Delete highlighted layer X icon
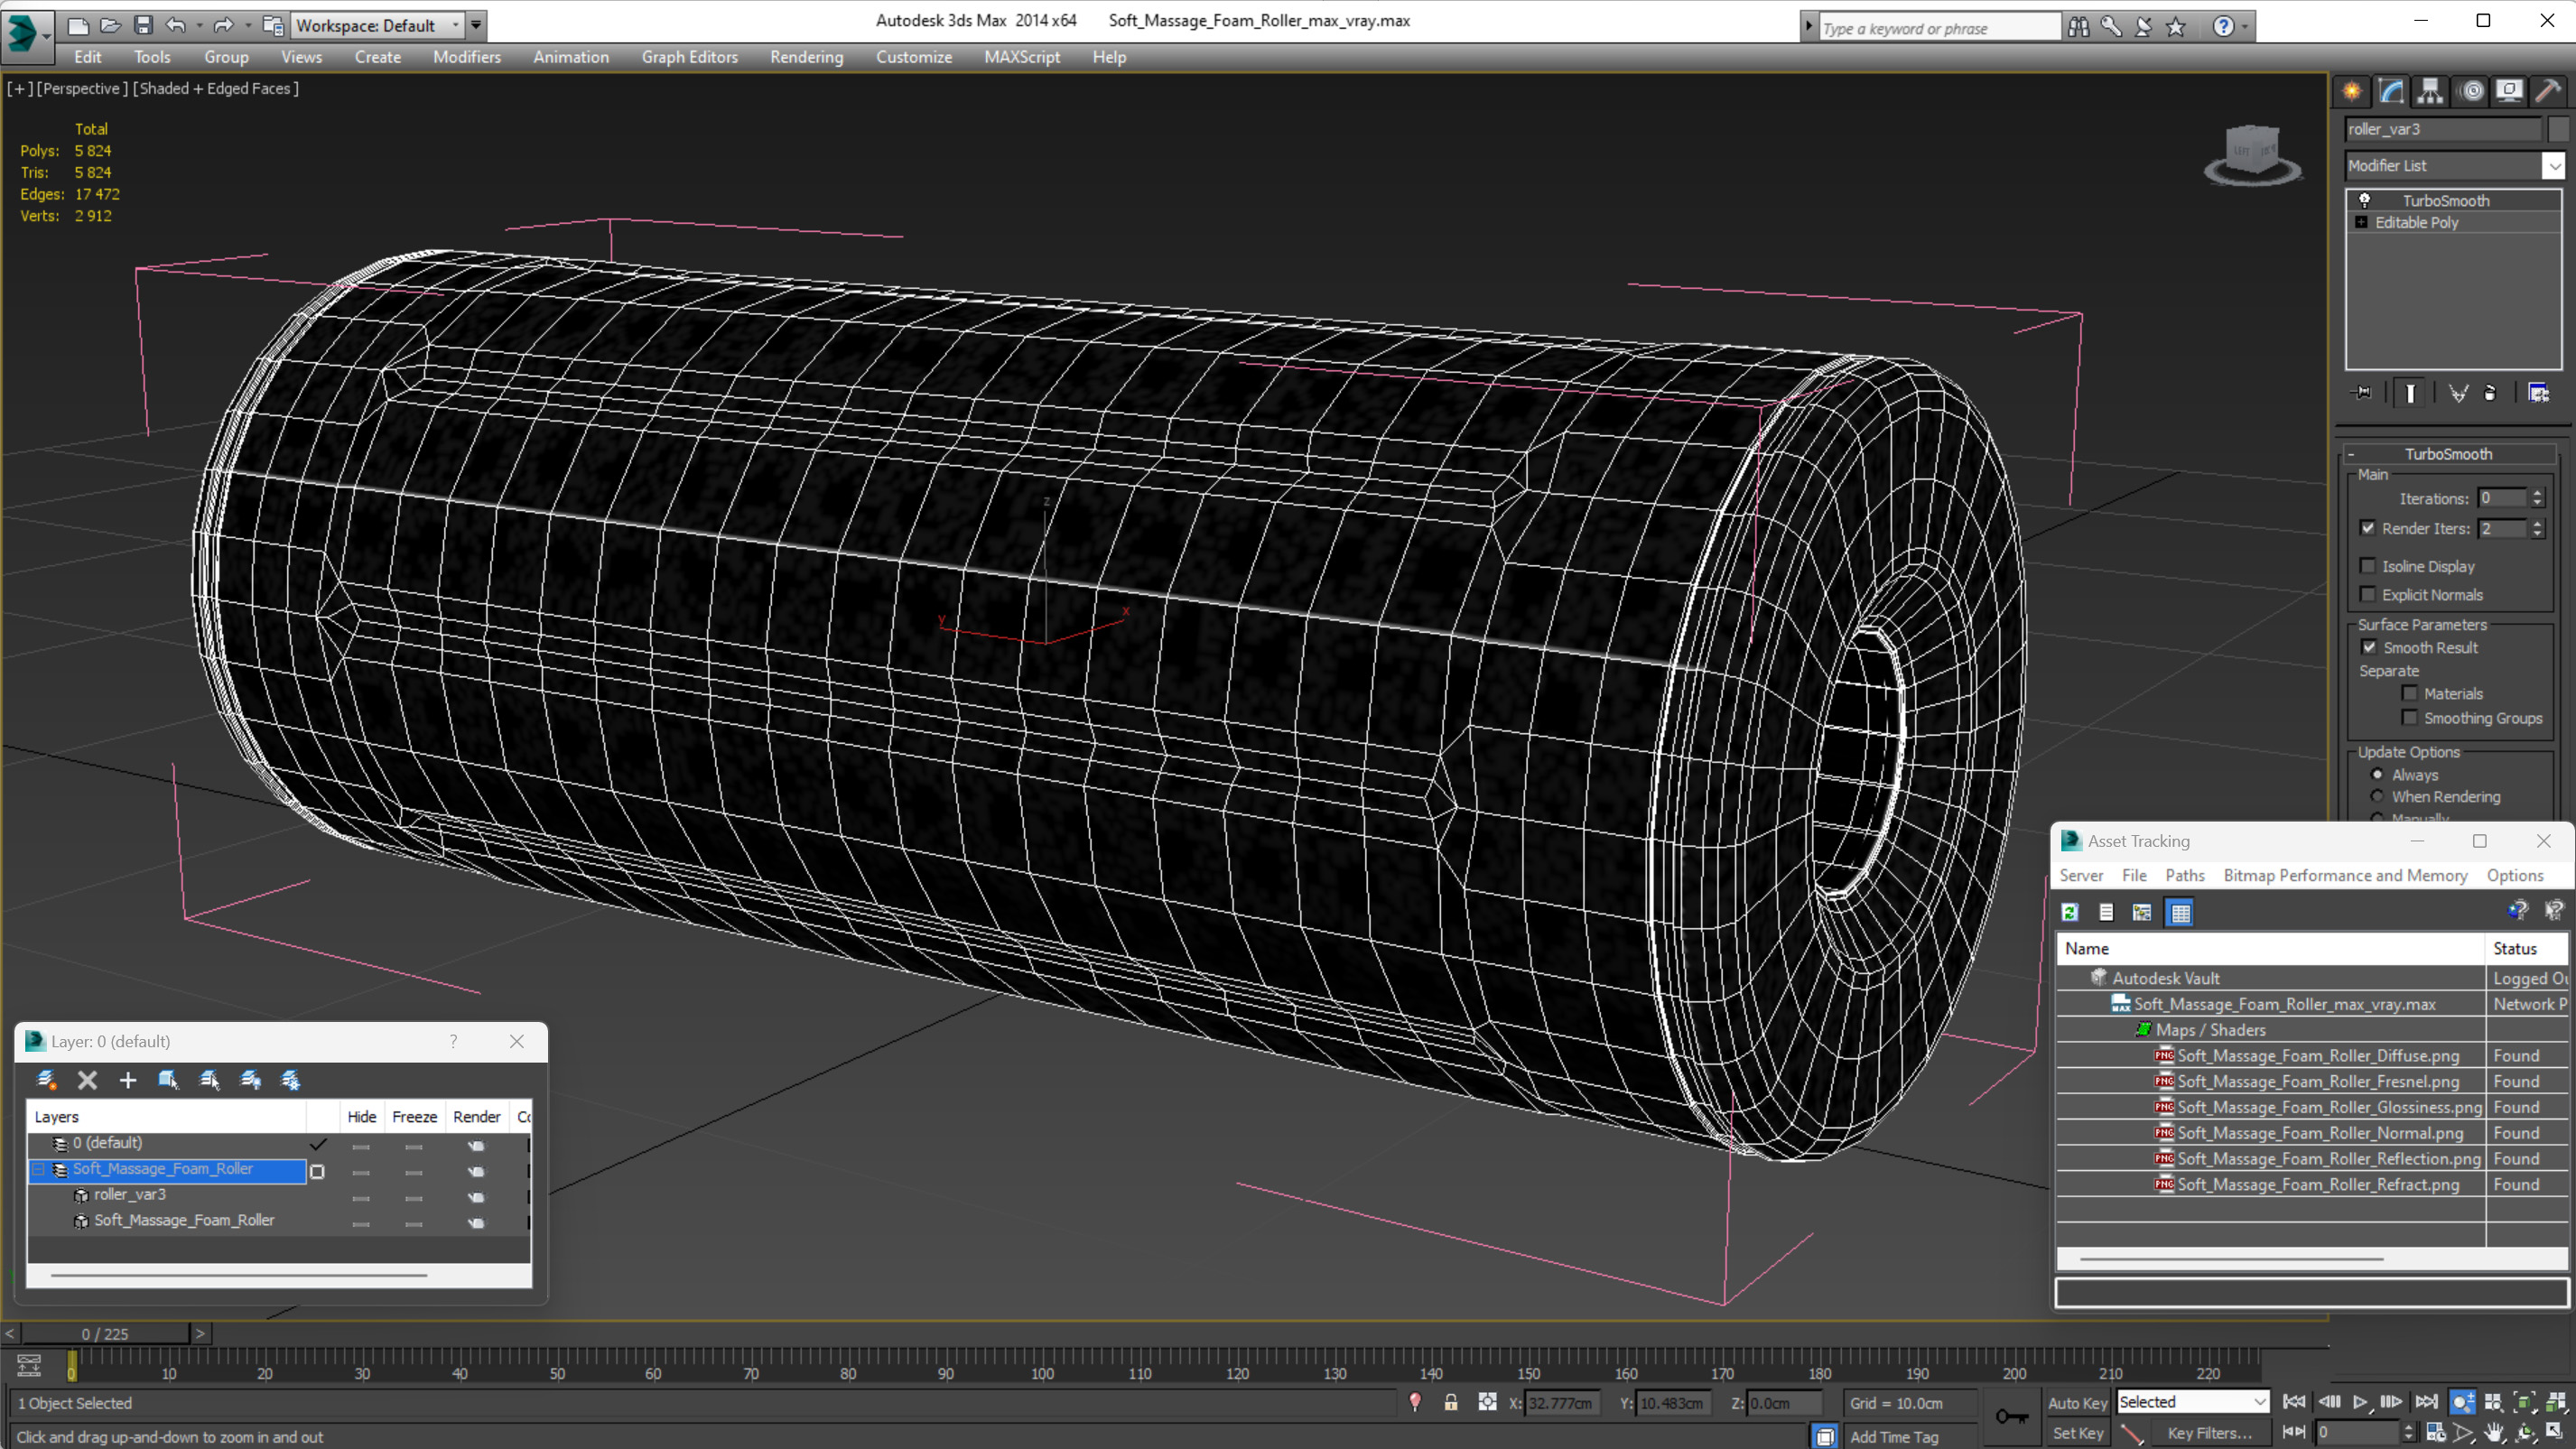 pyautogui.click(x=87, y=1080)
